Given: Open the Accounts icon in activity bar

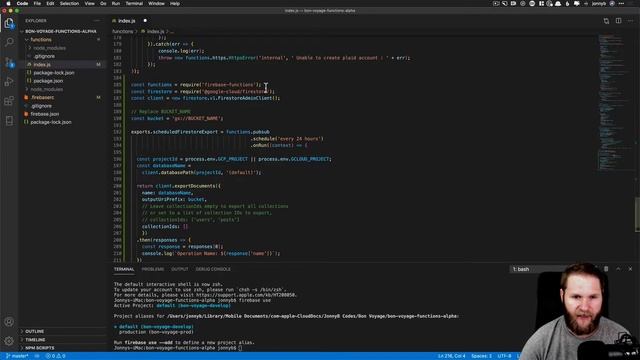Looking at the screenshot, I should (x=9, y=322).
